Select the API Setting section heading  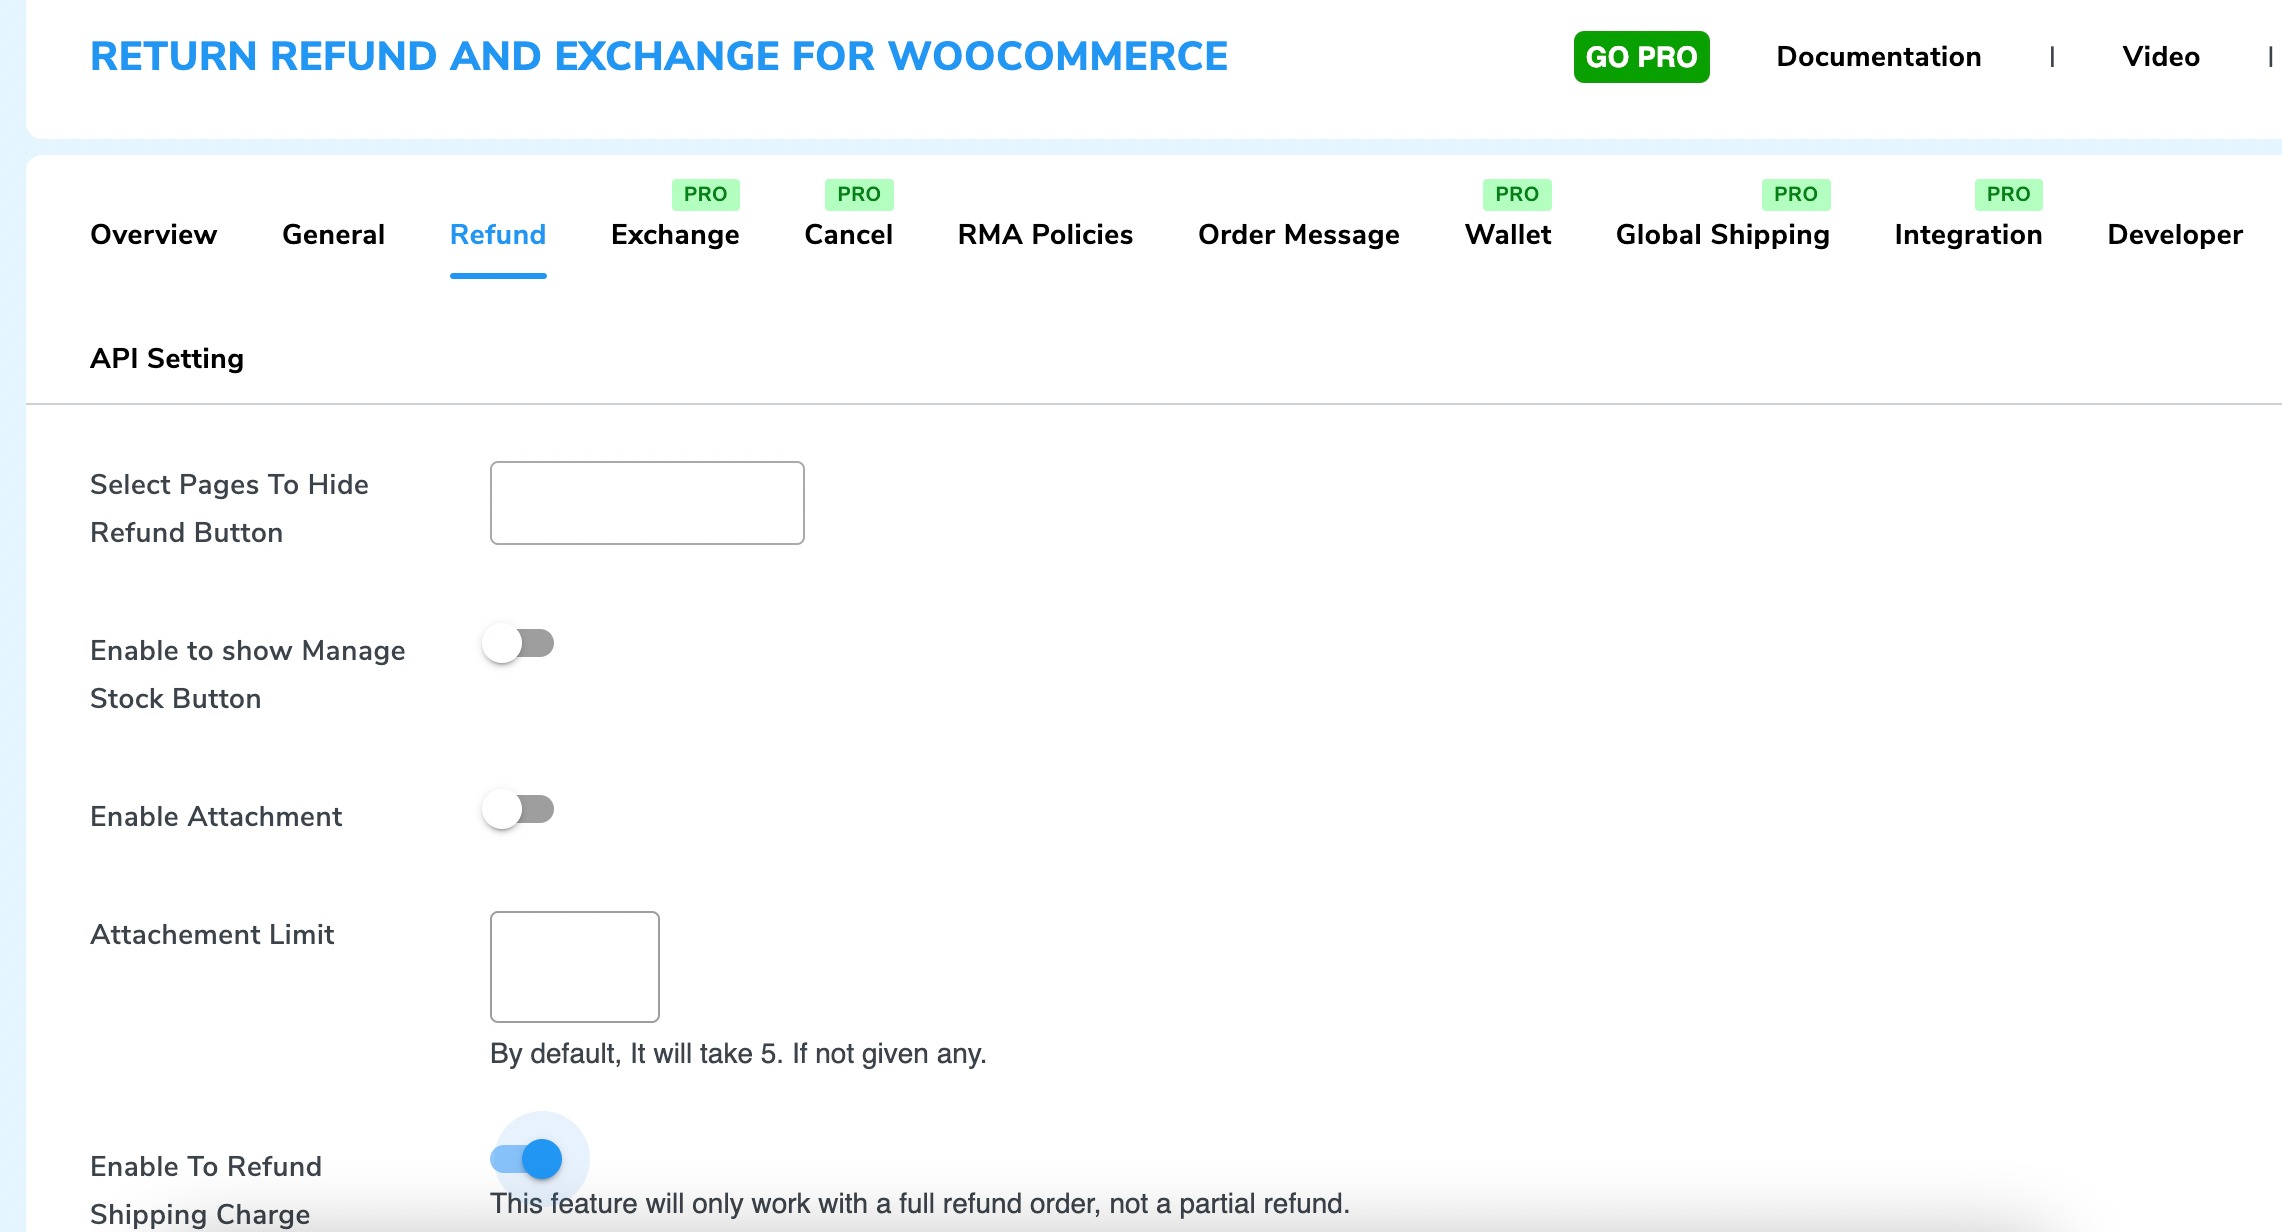point(167,358)
